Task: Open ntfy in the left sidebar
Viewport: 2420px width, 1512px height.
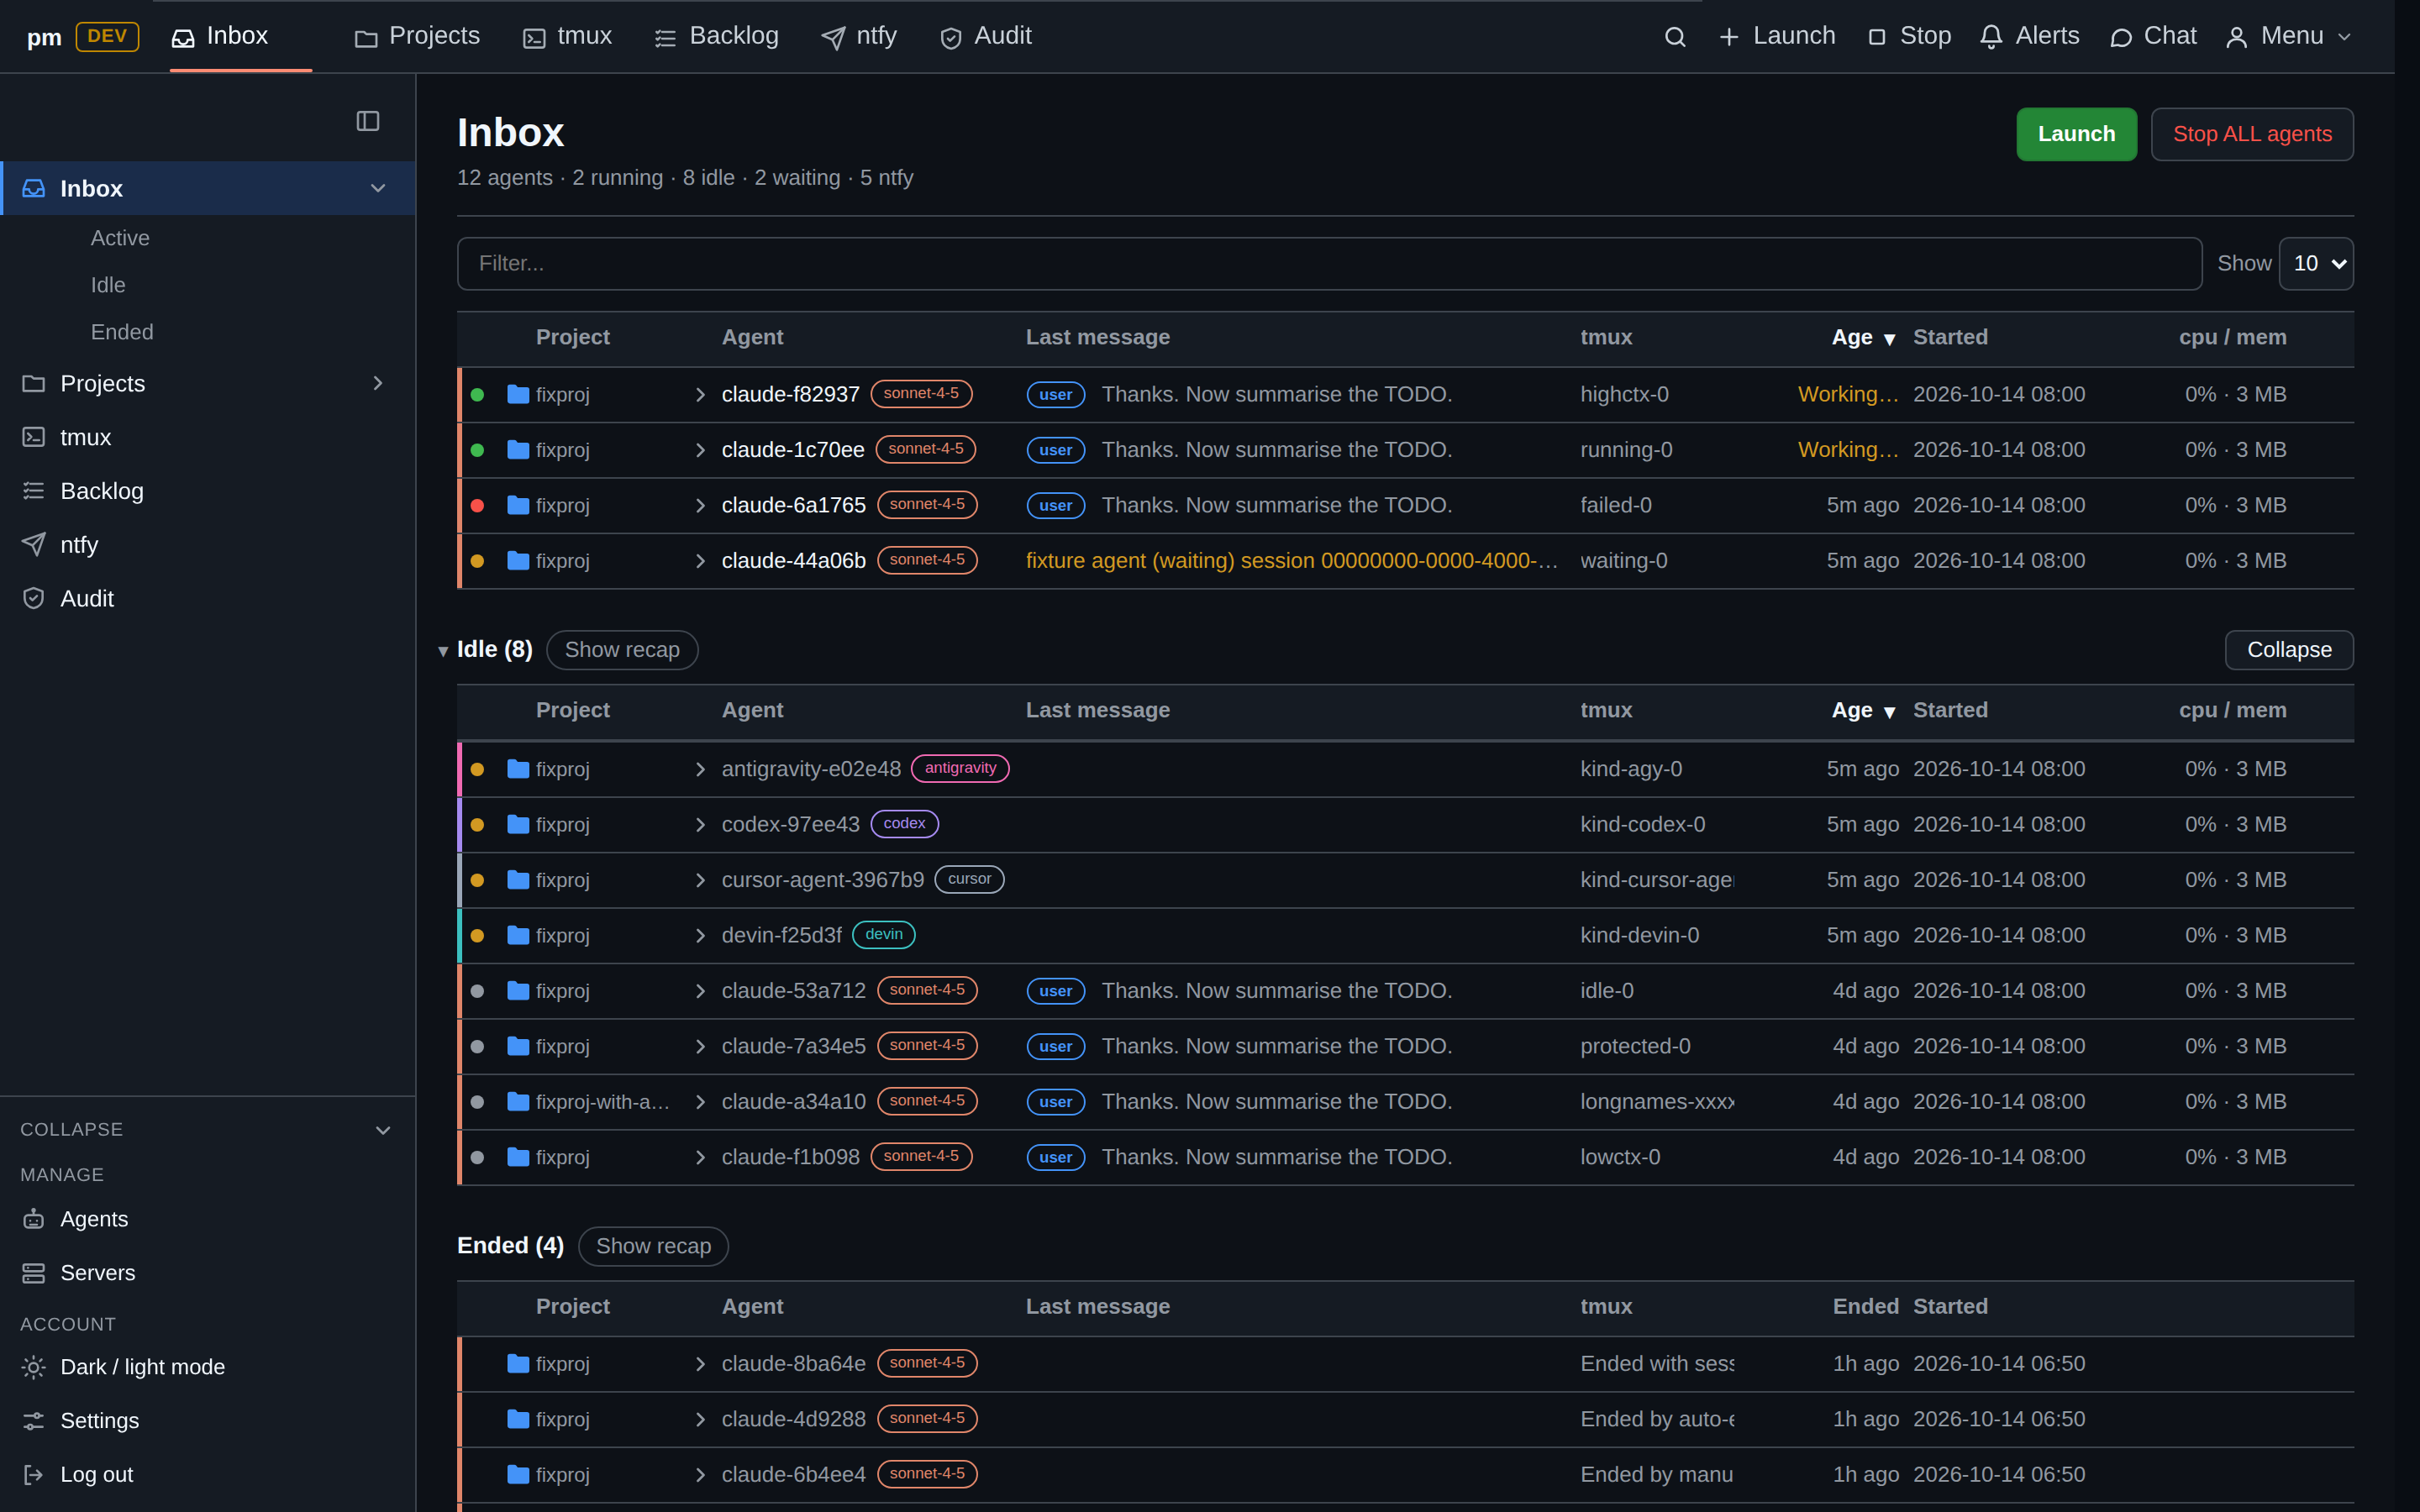Action: click(208, 545)
